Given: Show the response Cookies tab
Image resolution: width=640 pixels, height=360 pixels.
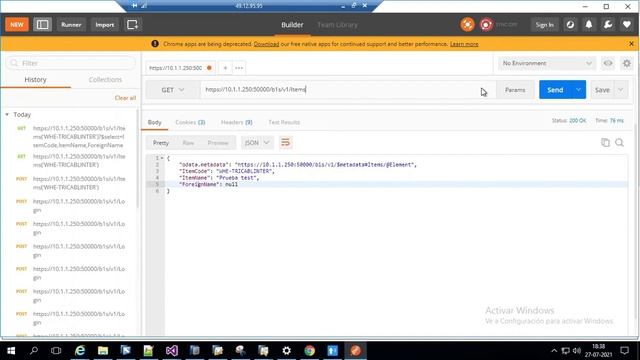Looking at the screenshot, I should click(190, 122).
